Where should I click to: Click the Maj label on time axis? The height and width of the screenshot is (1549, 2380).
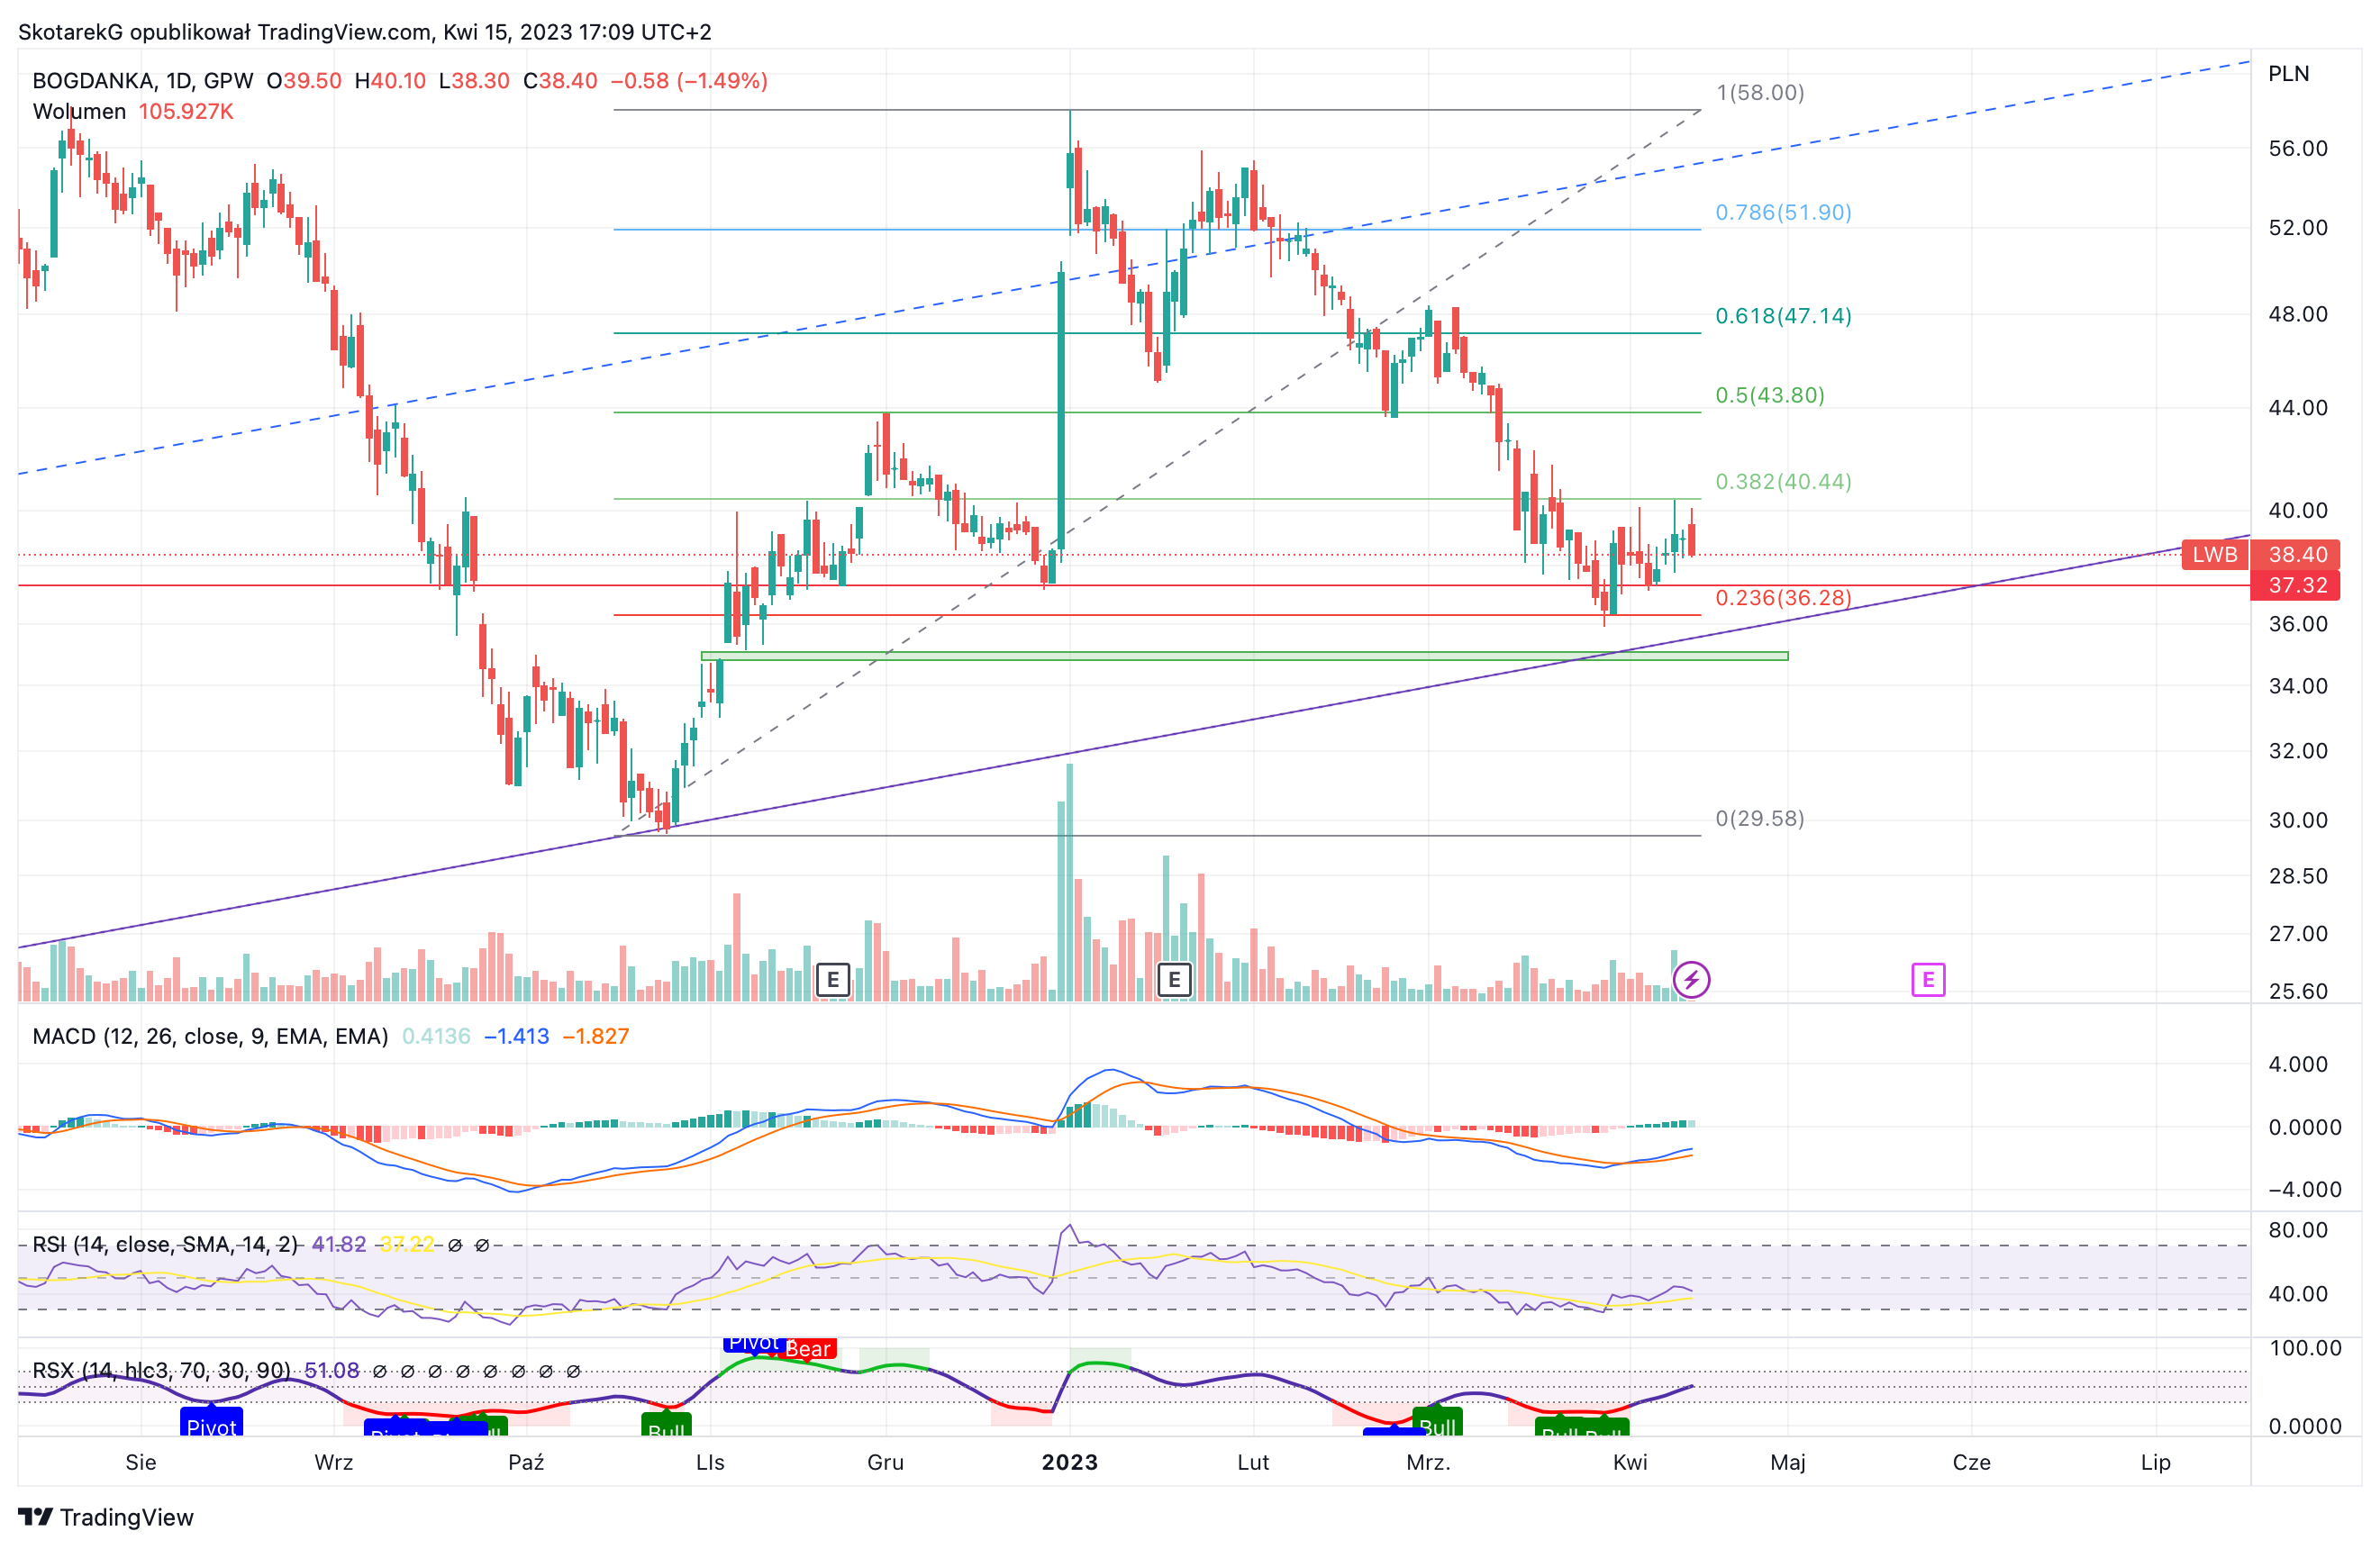pos(1788,1462)
